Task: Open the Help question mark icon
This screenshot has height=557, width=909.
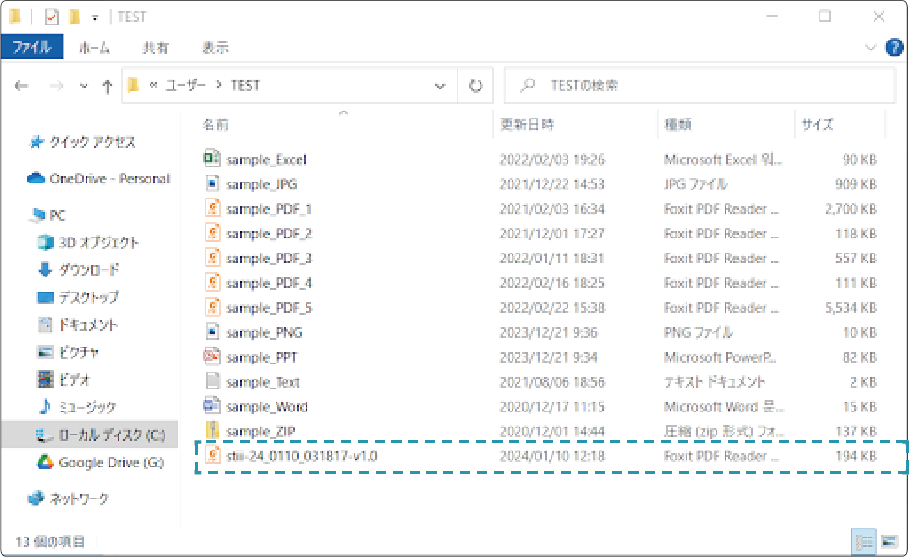Action: pos(894,47)
